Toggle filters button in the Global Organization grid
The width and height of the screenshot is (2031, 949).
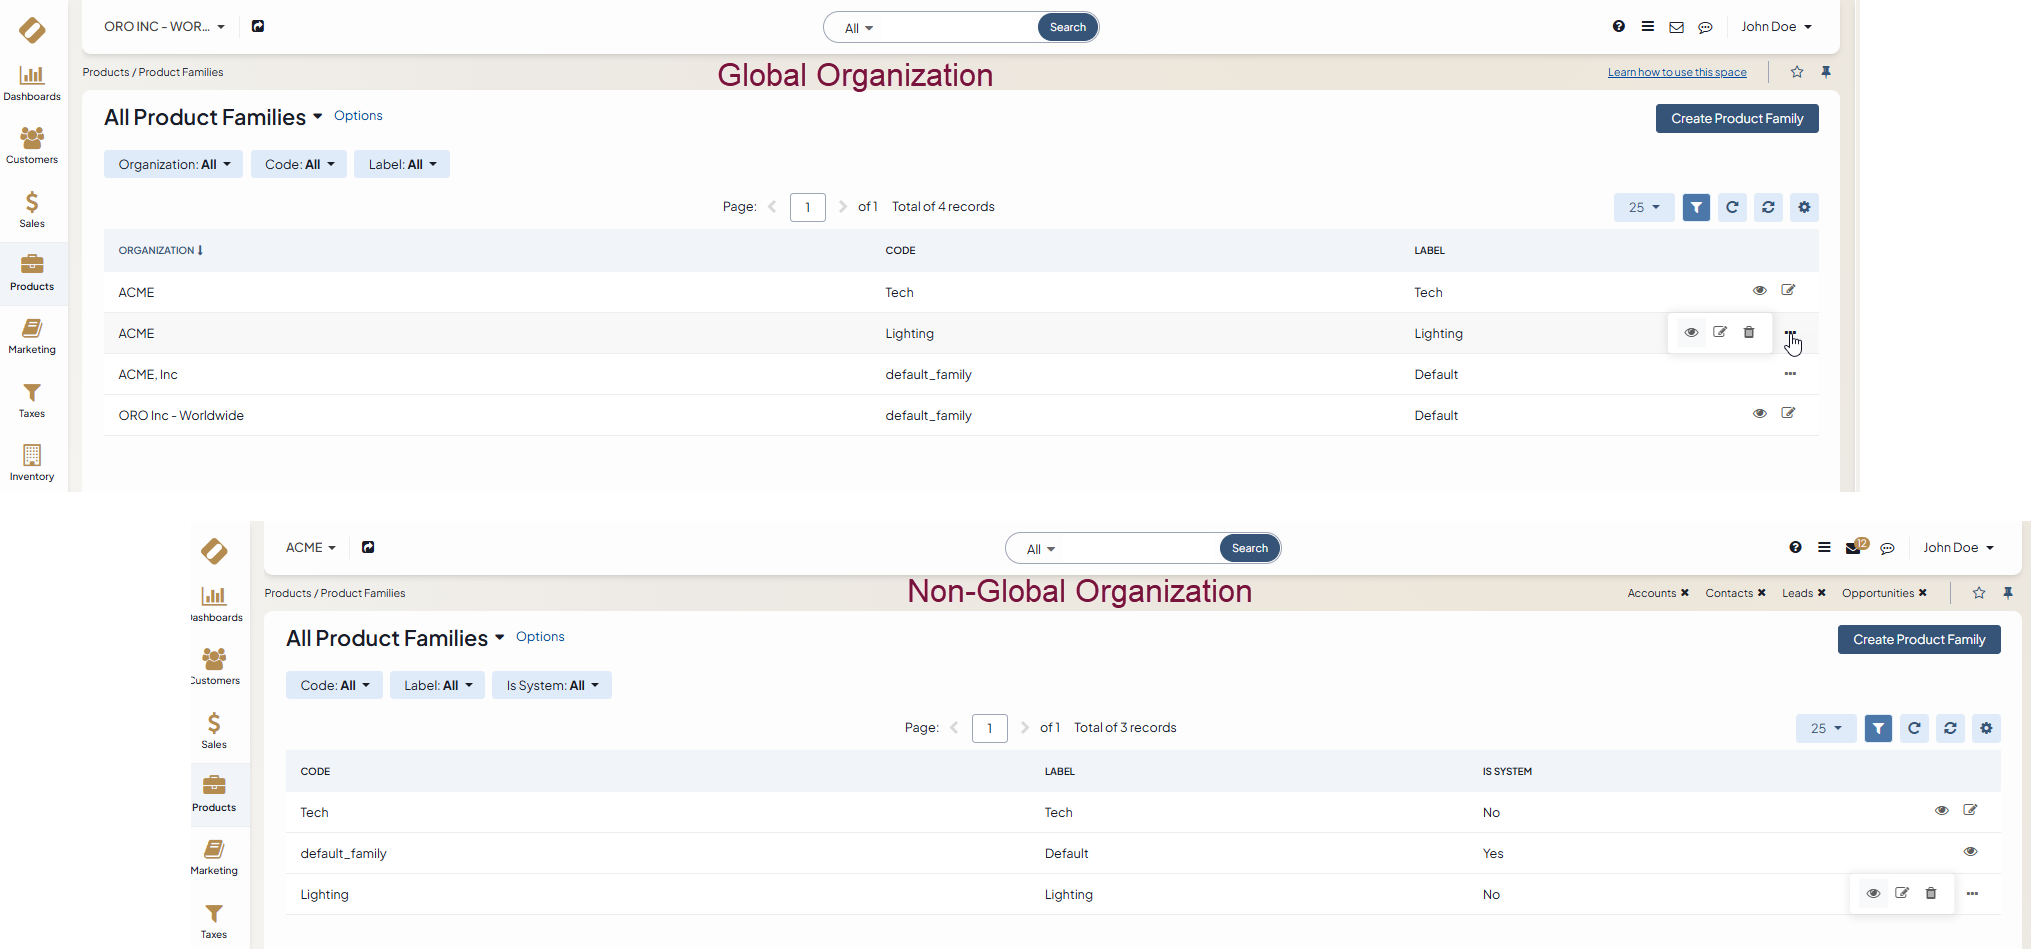tap(1696, 208)
